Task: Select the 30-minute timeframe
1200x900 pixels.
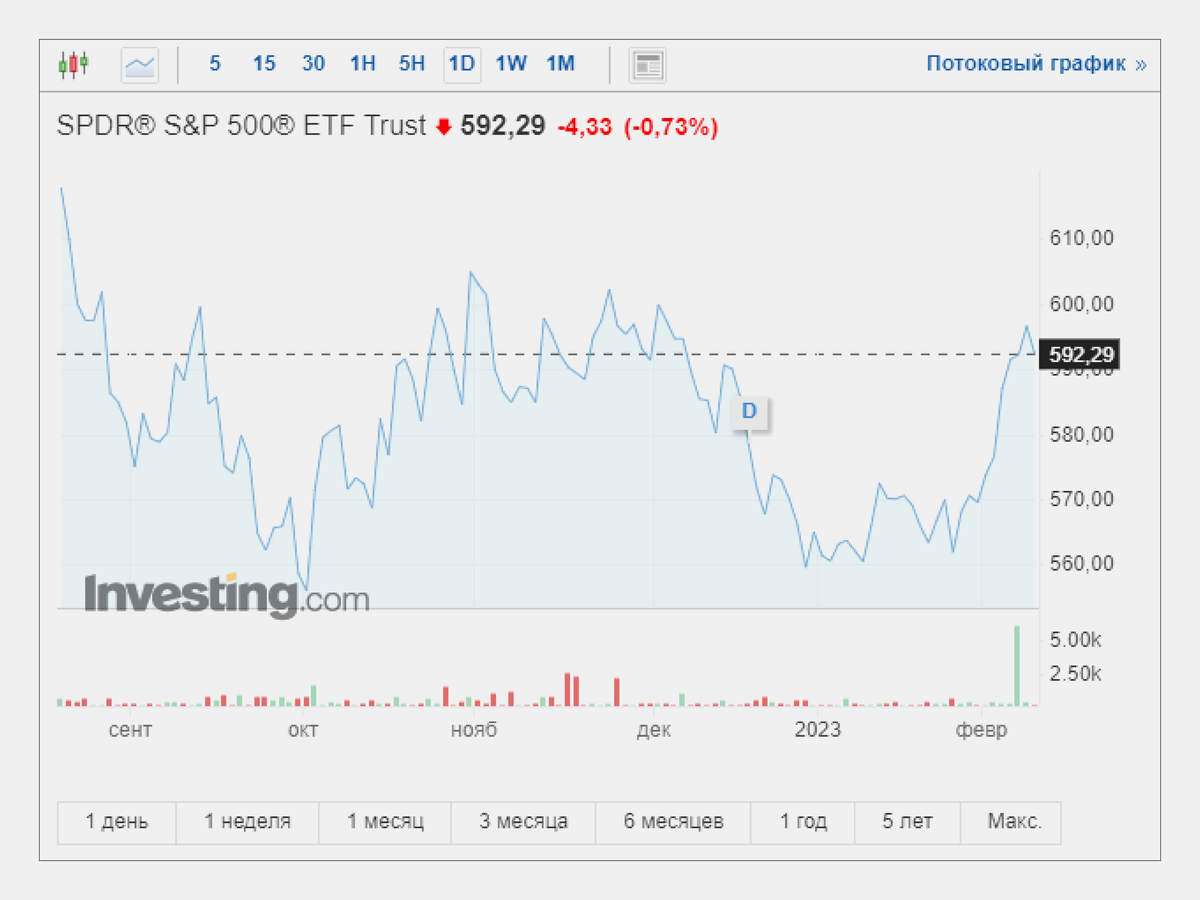Action: click(313, 64)
